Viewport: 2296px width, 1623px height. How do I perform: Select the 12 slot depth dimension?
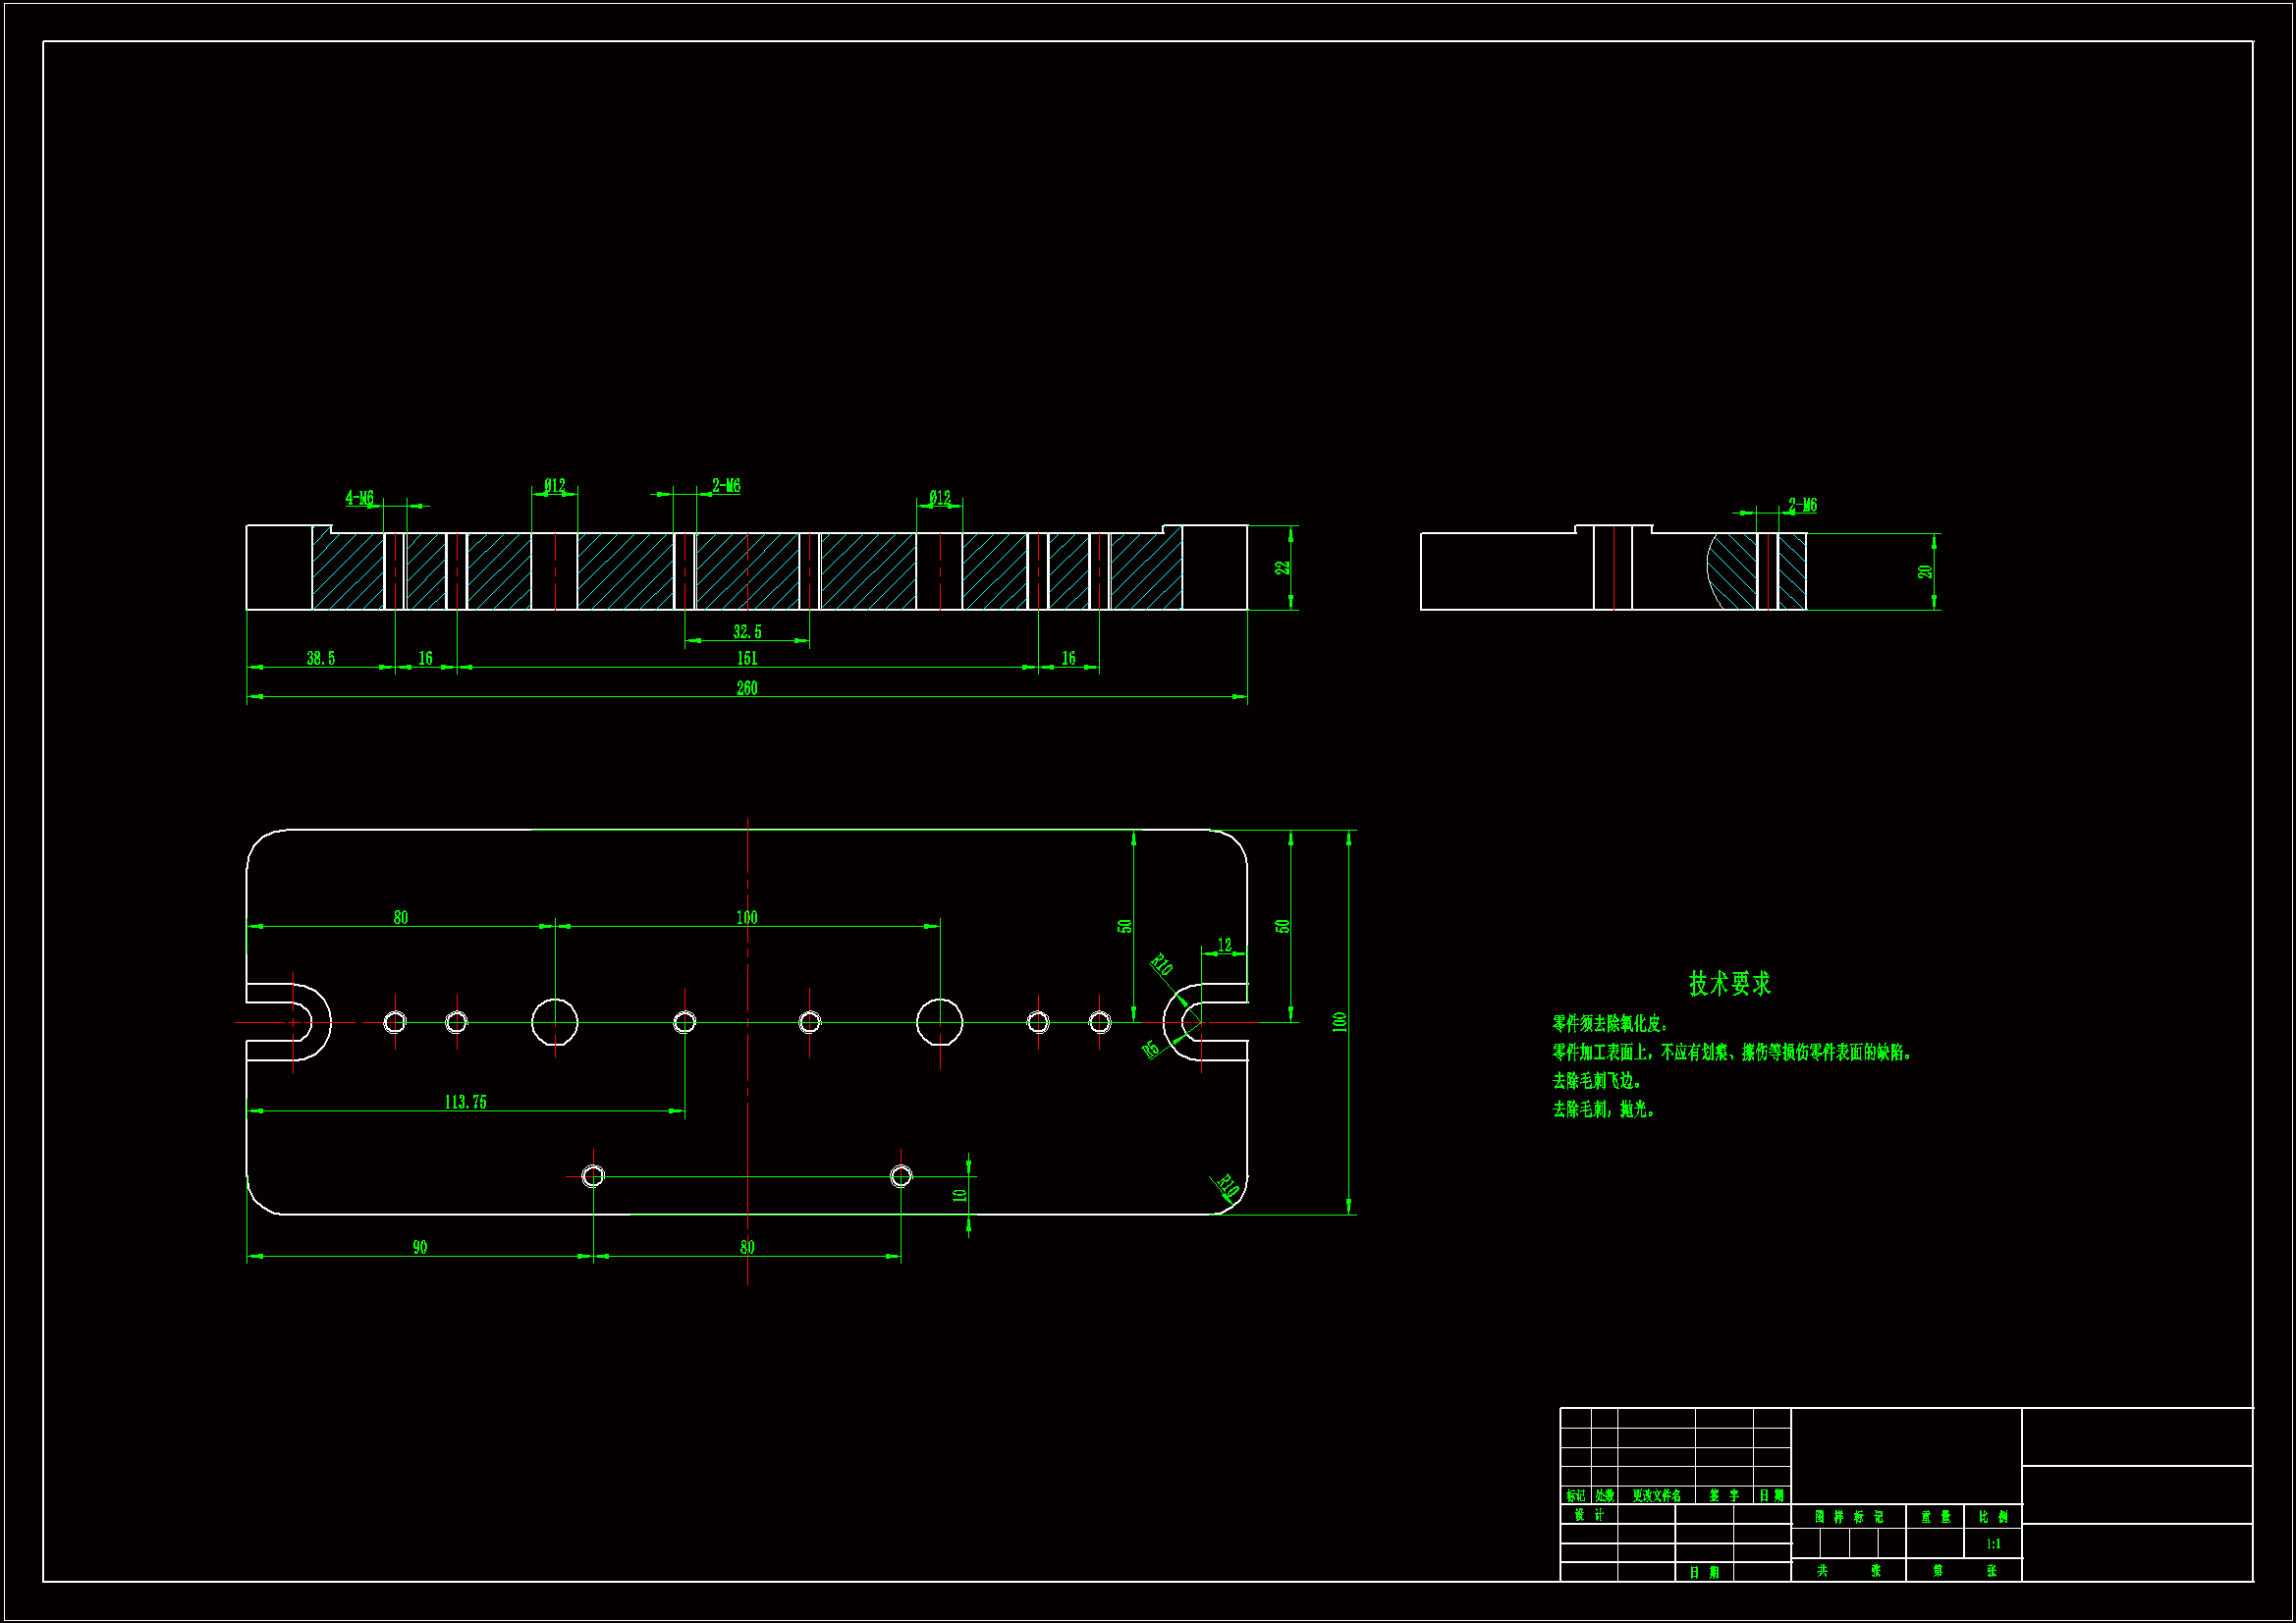pyautogui.click(x=1224, y=945)
